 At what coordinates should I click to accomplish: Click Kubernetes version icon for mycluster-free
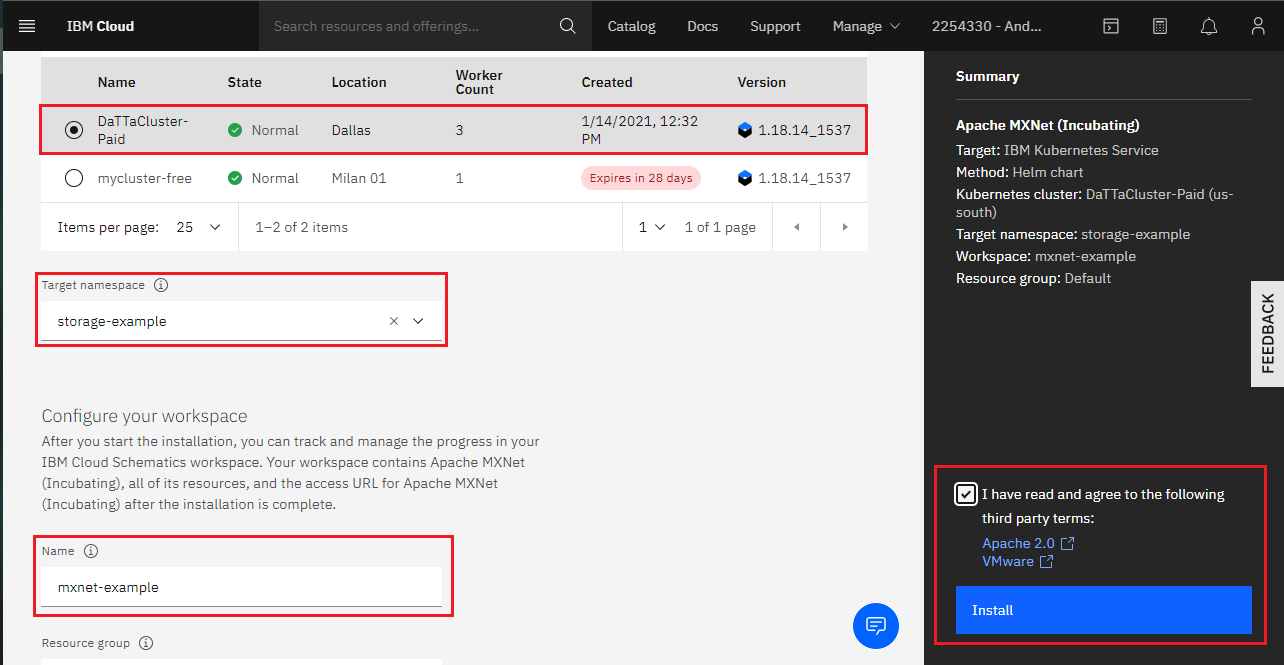[x=745, y=178]
